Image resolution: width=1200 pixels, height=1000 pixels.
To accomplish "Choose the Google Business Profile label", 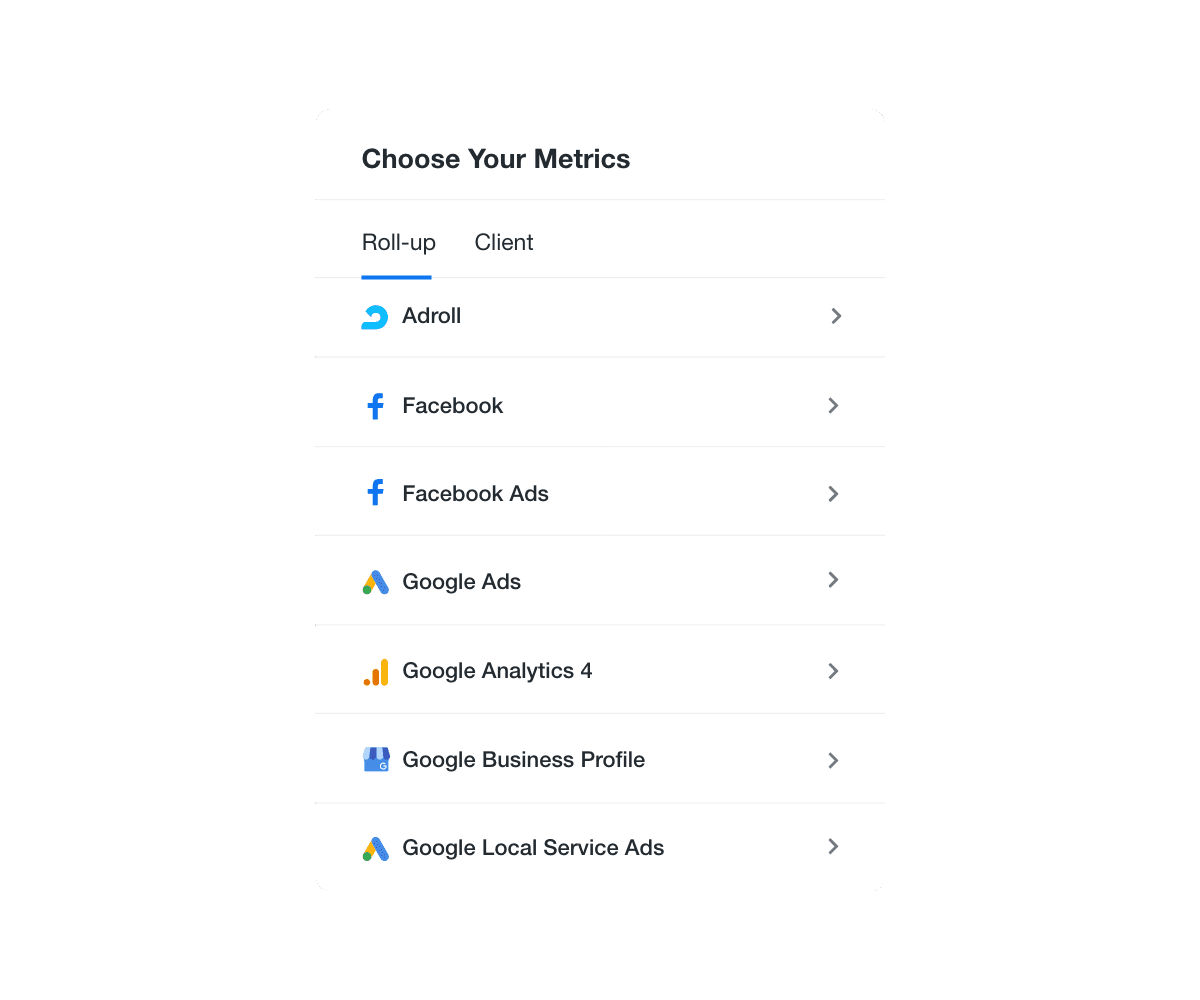I will (523, 760).
